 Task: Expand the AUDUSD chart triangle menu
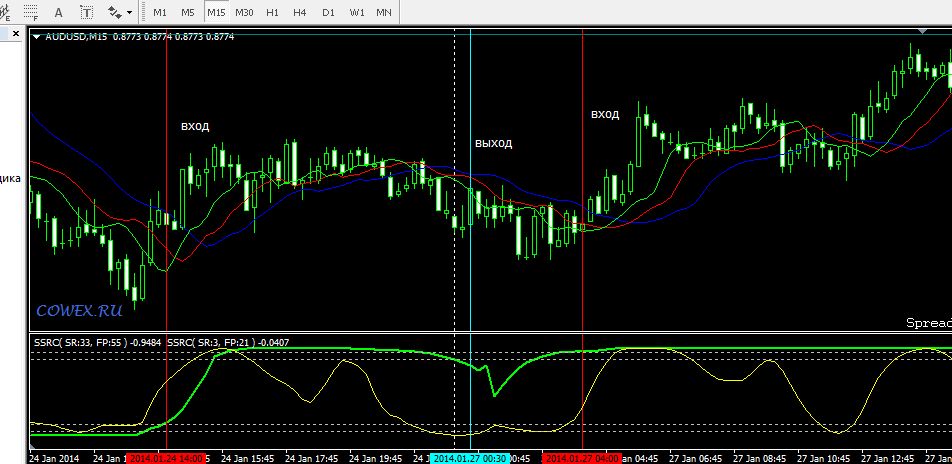[x=37, y=37]
